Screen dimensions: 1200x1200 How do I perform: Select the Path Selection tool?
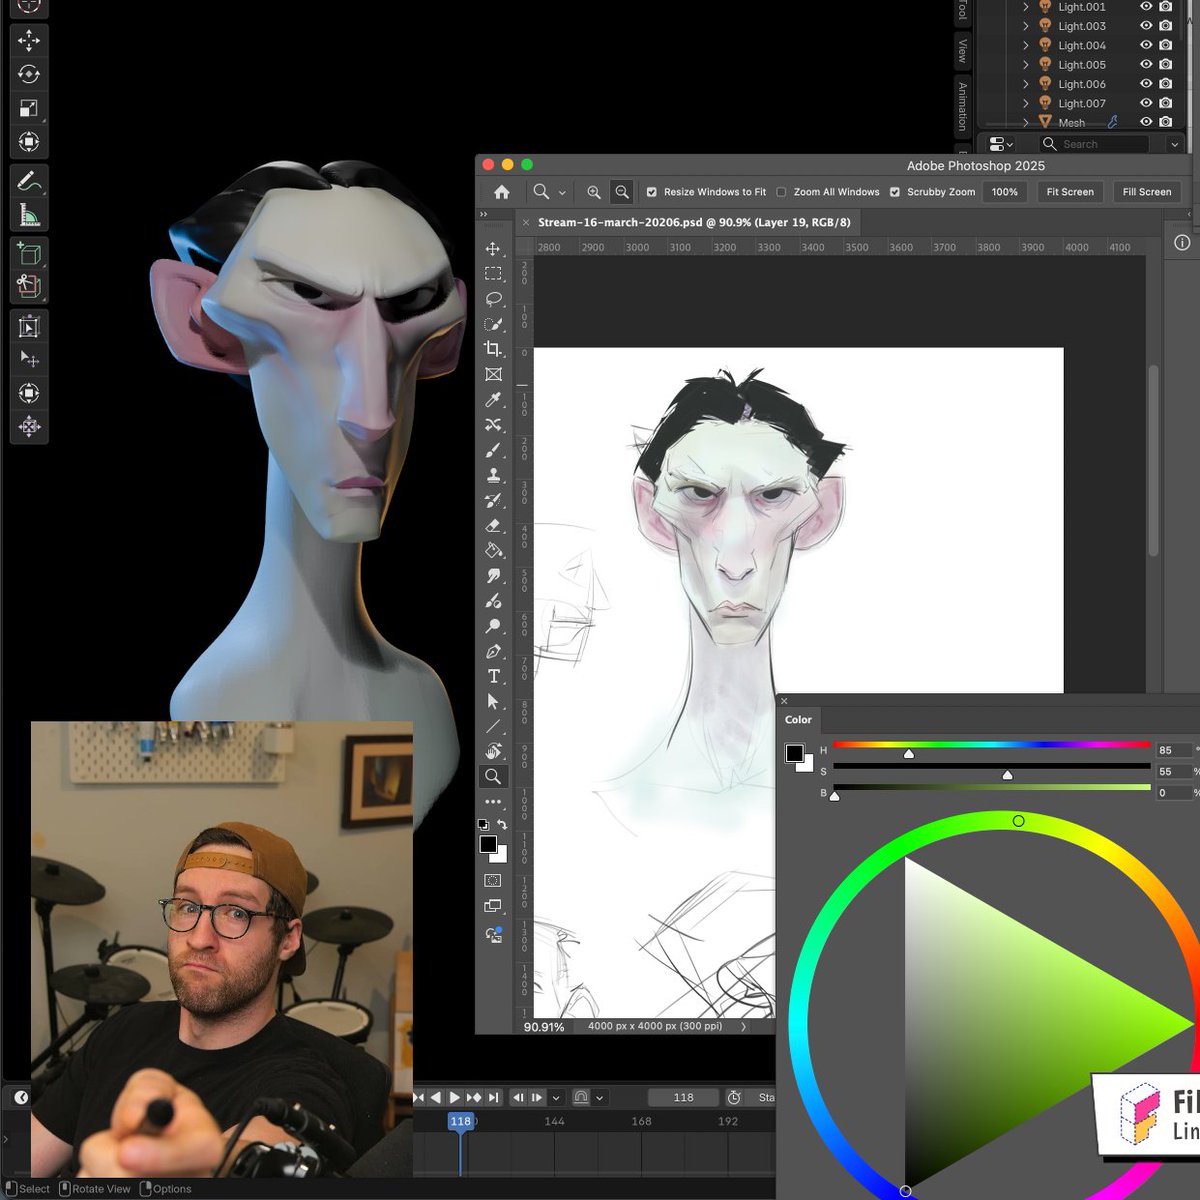pos(493,702)
